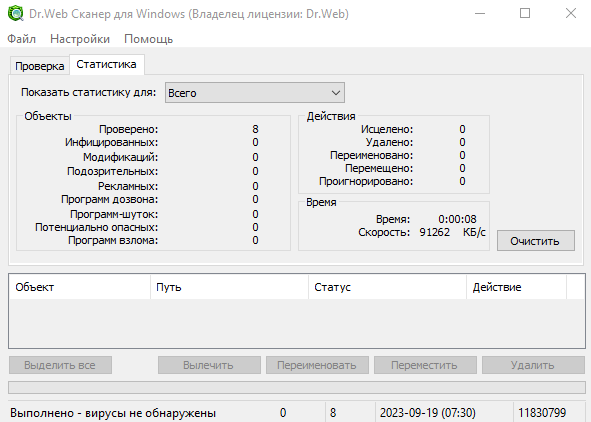
Task: Expand the Всего statistics dropdown
Action: pos(255,93)
